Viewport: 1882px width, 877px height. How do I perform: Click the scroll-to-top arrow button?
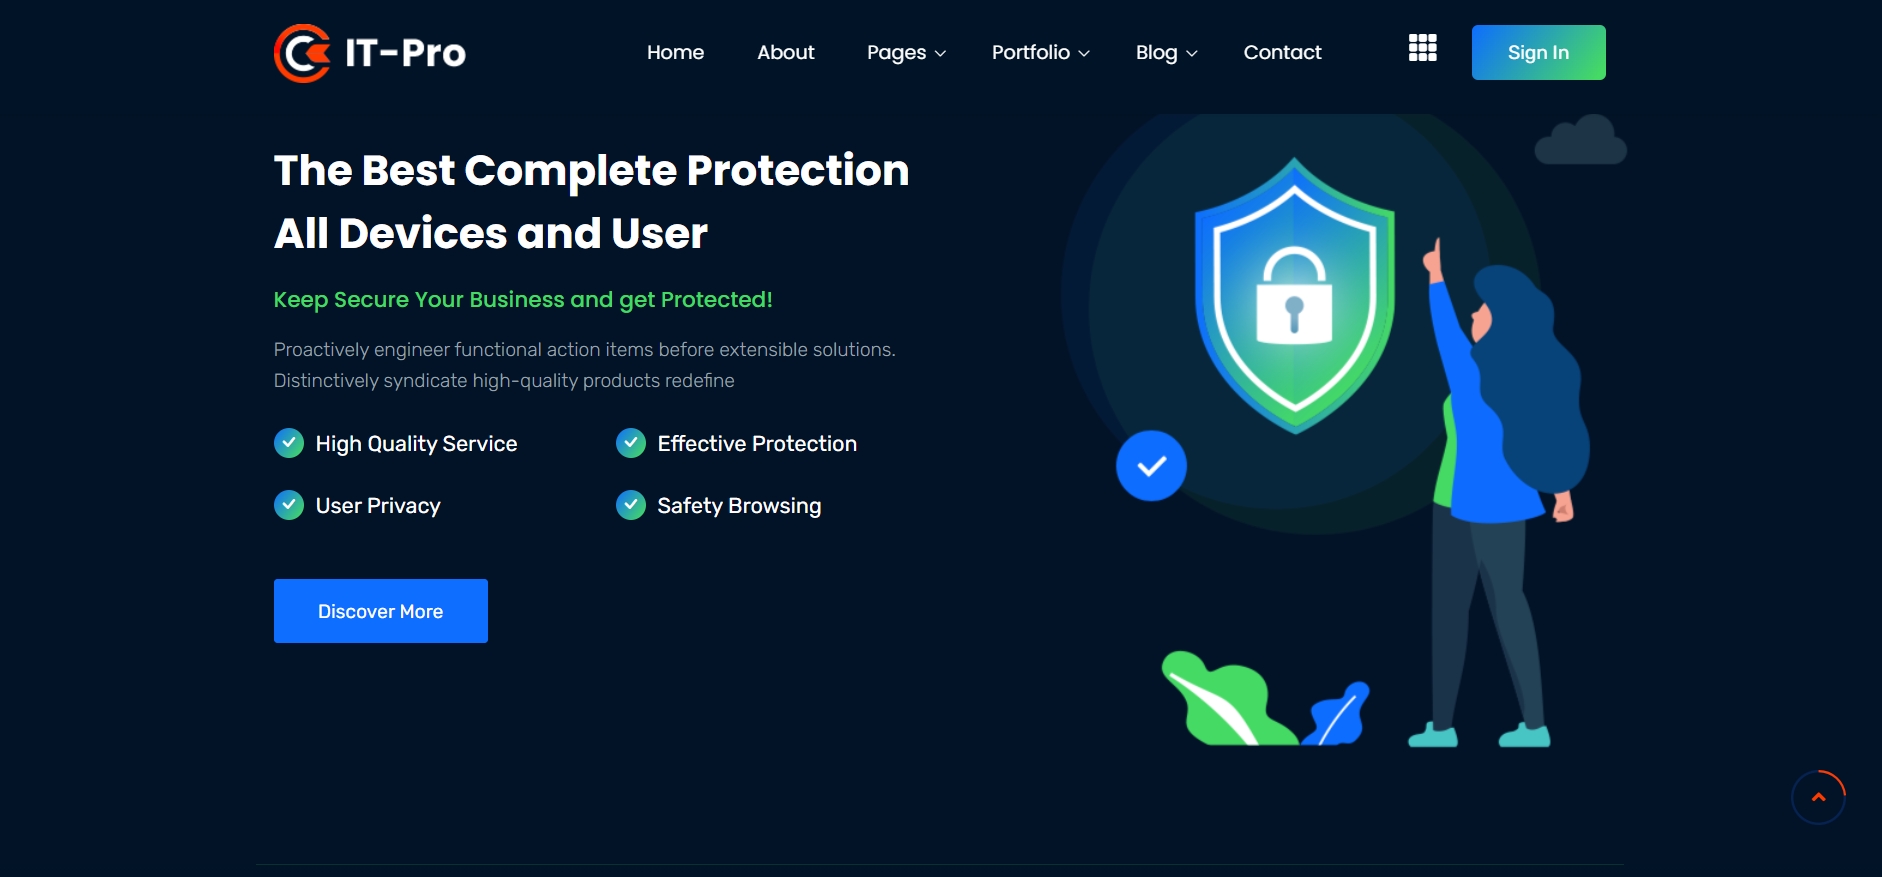(1818, 797)
